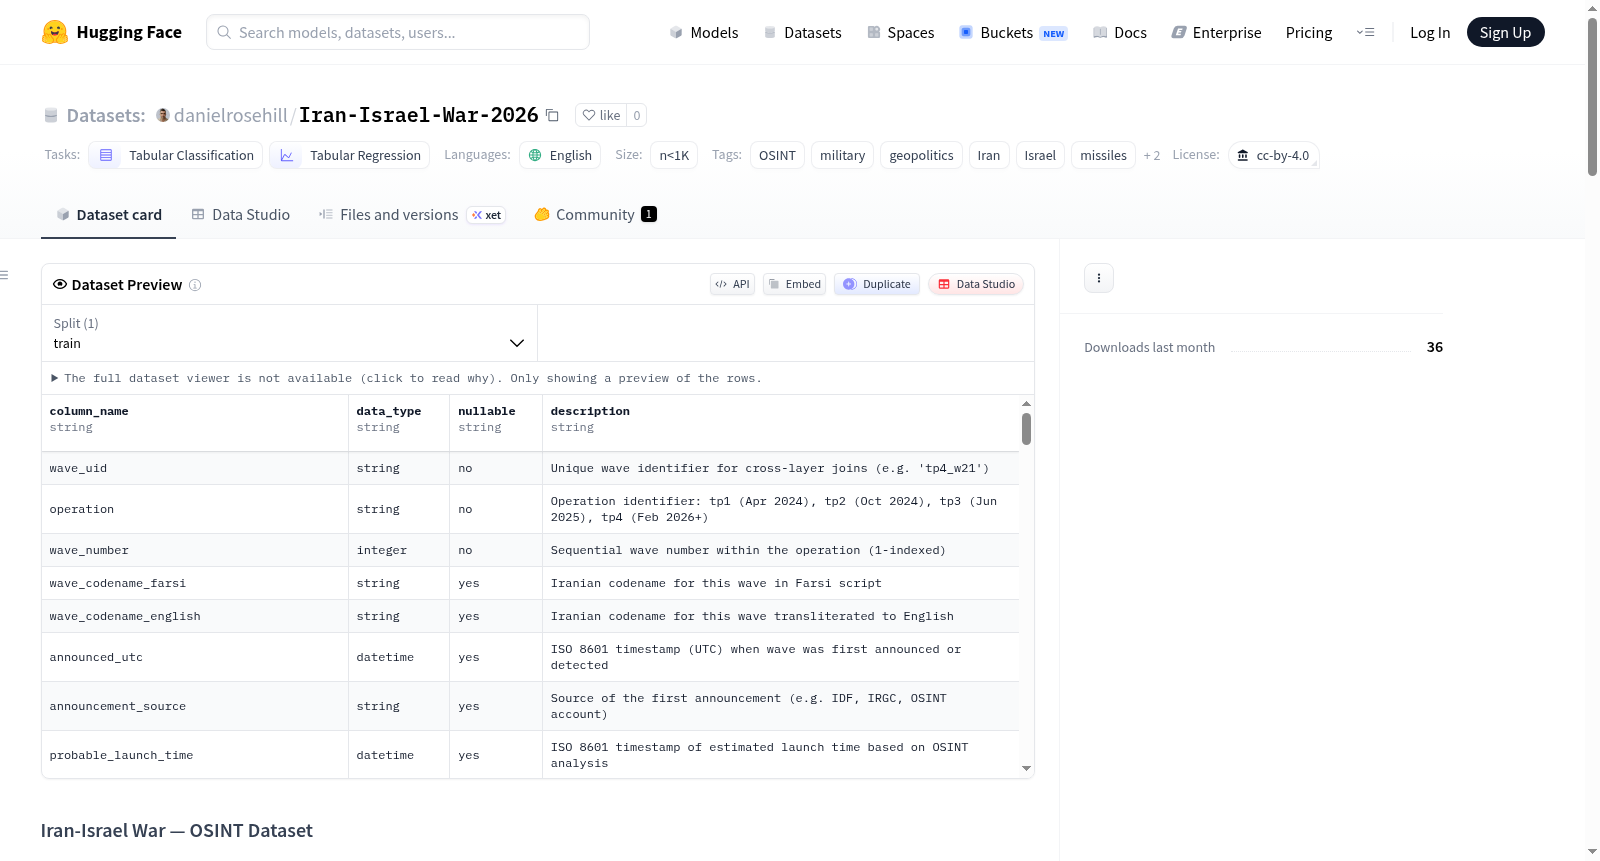
Task: Expand the additional navigation menu icon
Action: pyautogui.click(x=1365, y=32)
